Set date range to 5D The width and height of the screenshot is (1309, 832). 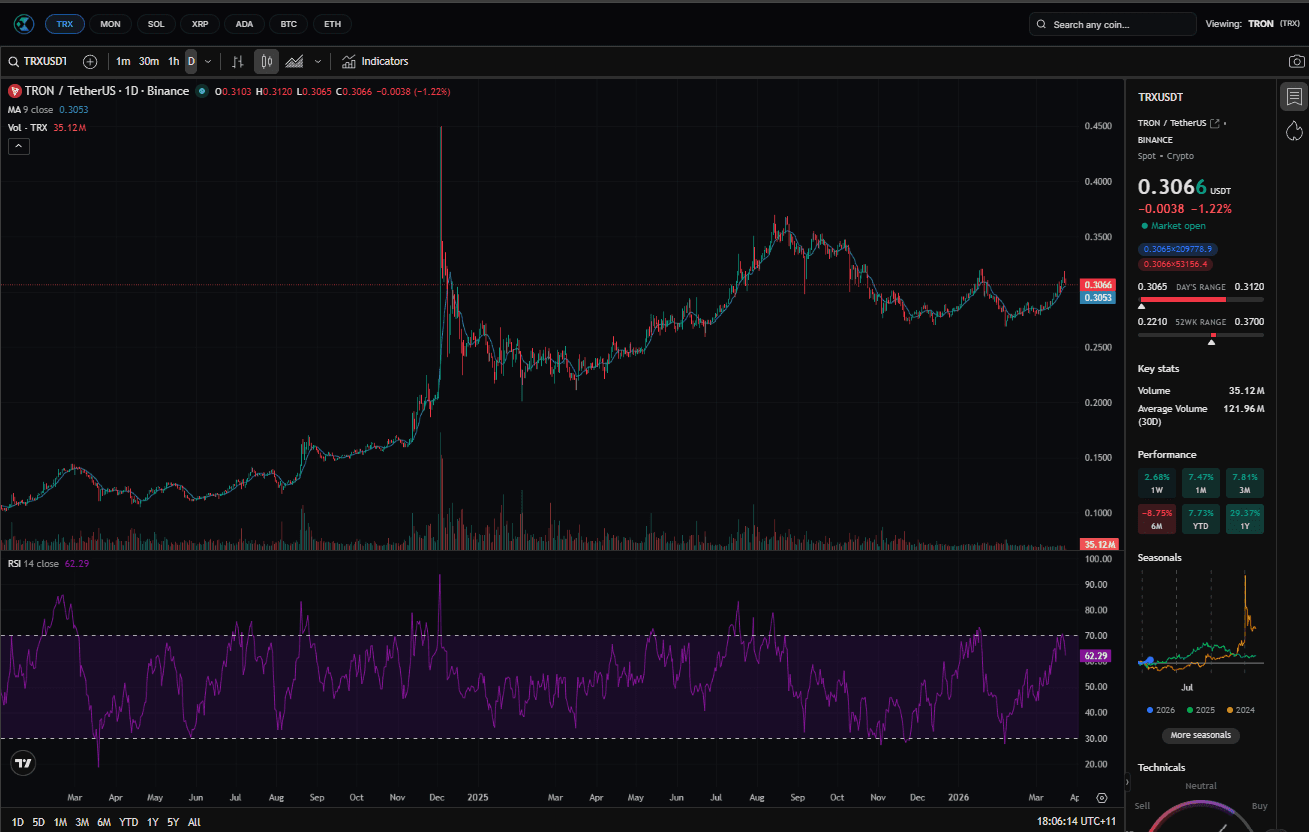(x=38, y=822)
